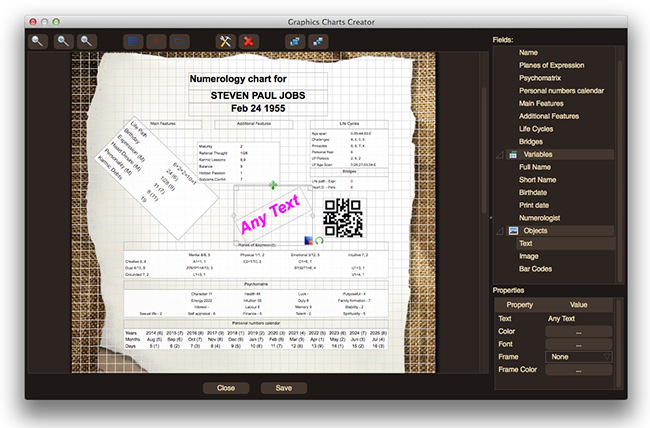Image resolution: width=650 pixels, height=428 pixels.
Task: Open the Frame Color property picker button
Action: (578, 370)
